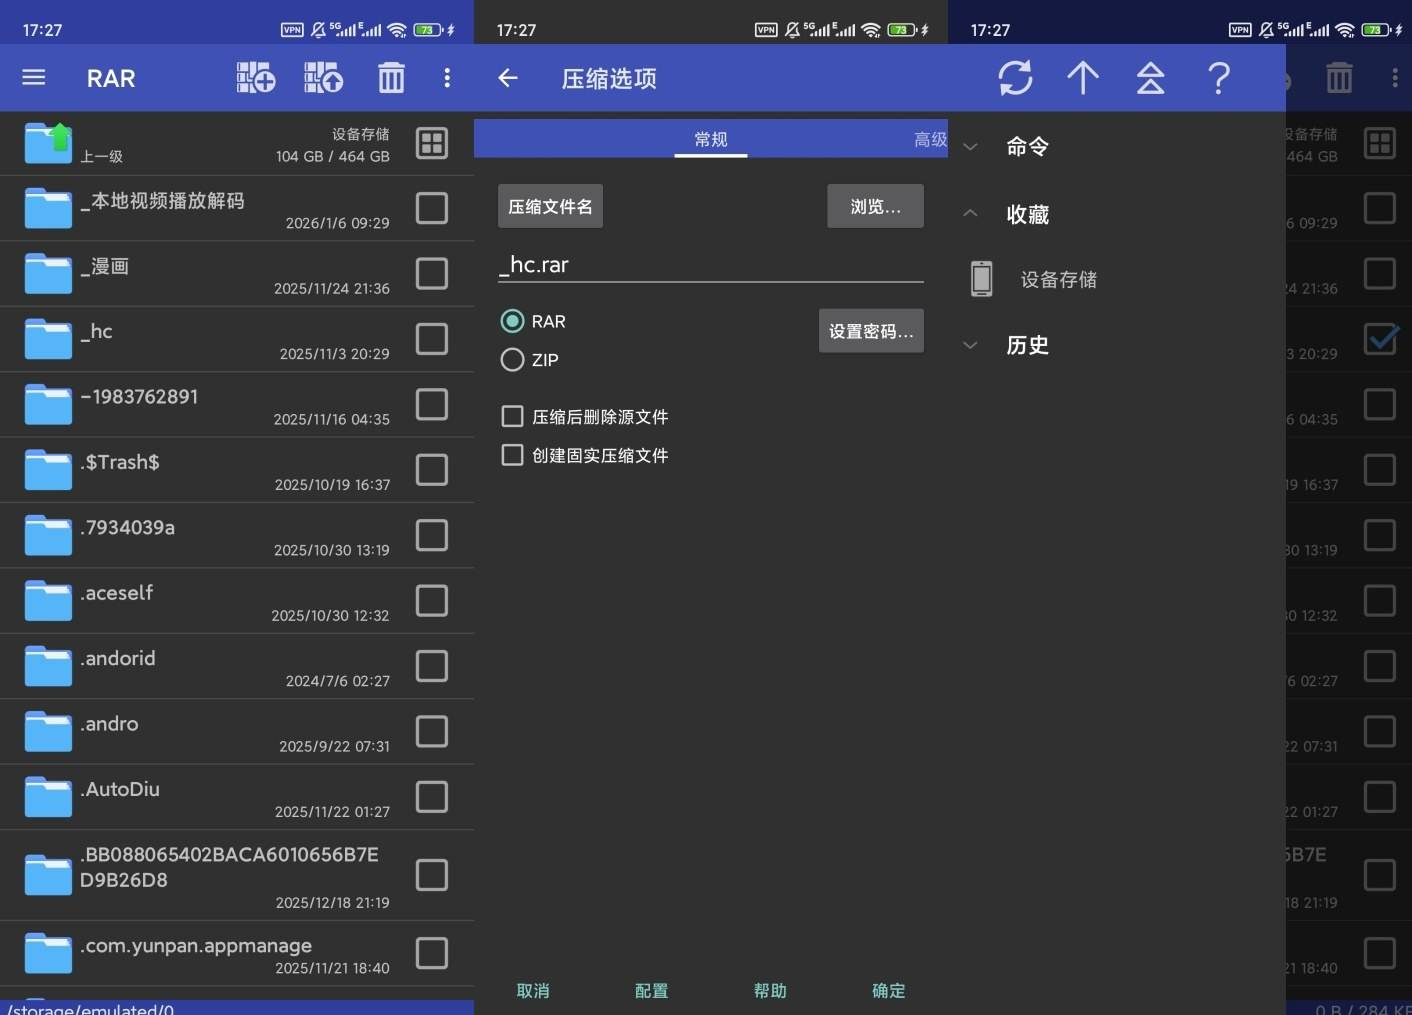This screenshot has height=1015, width=1412.
Task: Collapse the 收藏 section
Action: [1027, 215]
